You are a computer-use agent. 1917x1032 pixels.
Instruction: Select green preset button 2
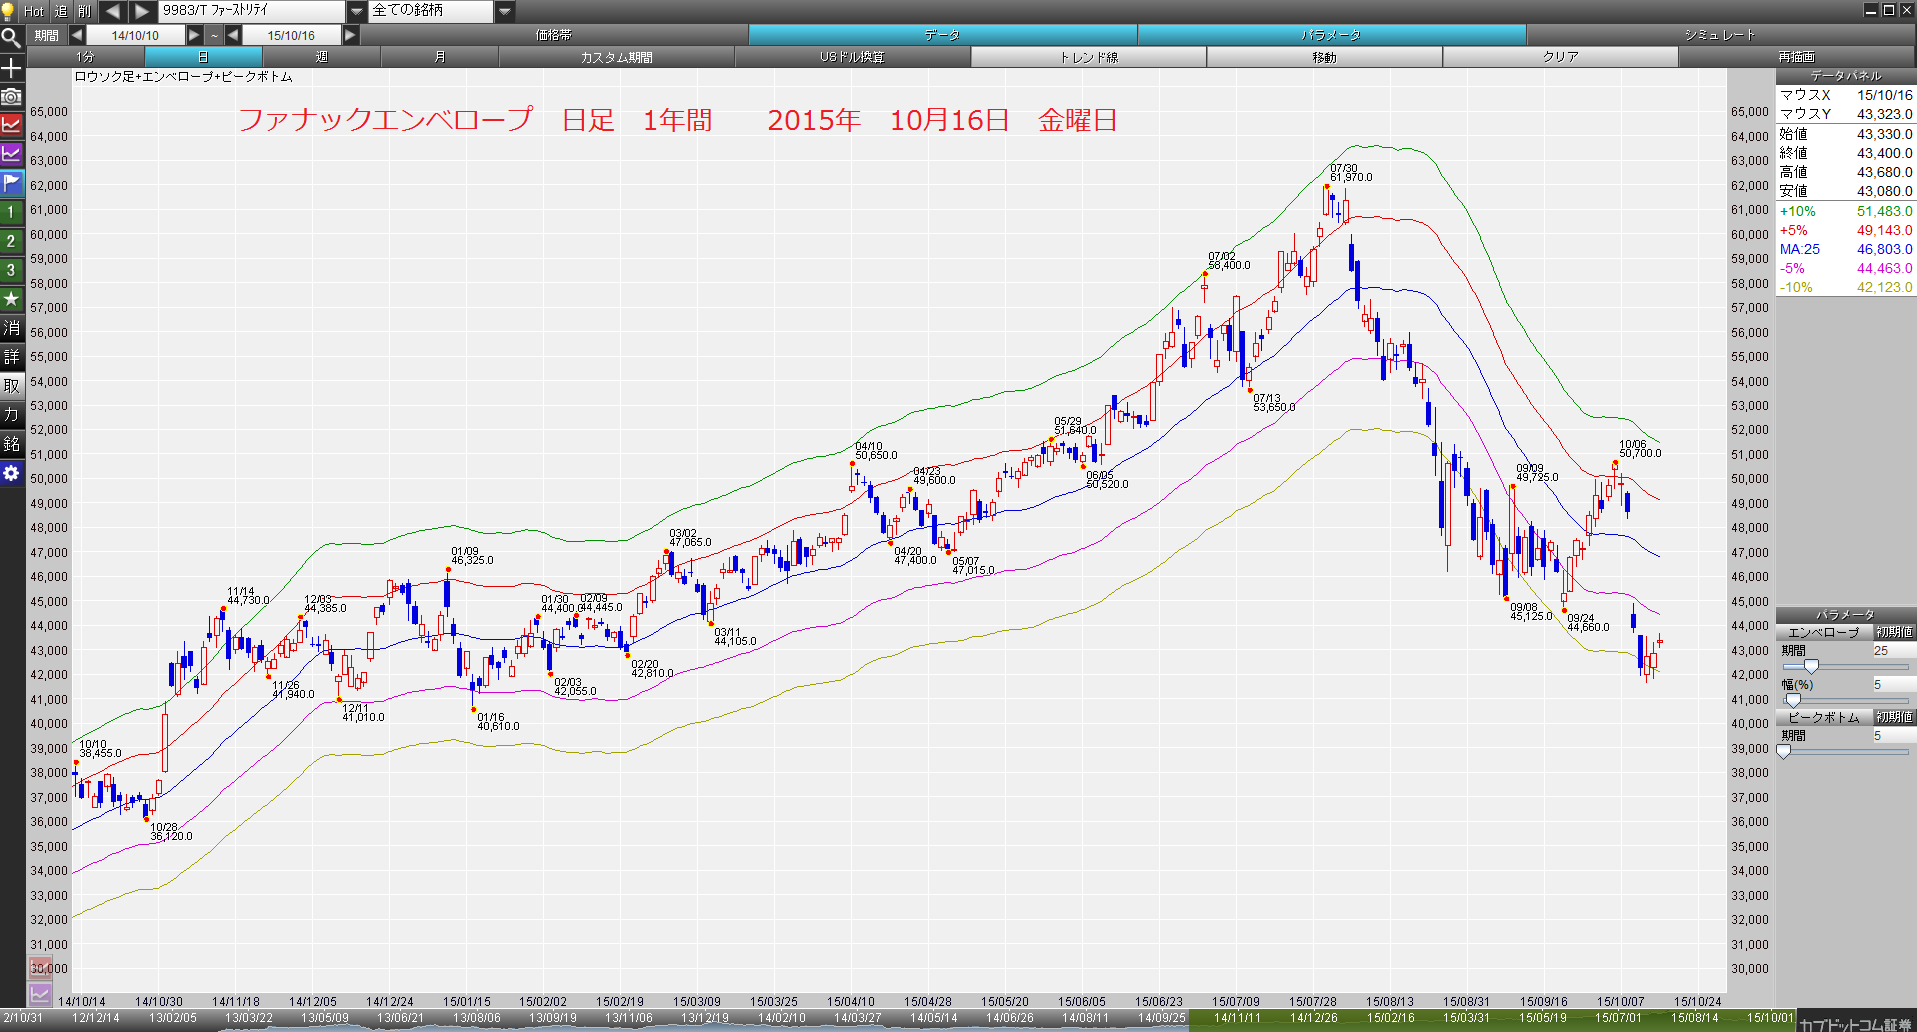(x=11, y=241)
